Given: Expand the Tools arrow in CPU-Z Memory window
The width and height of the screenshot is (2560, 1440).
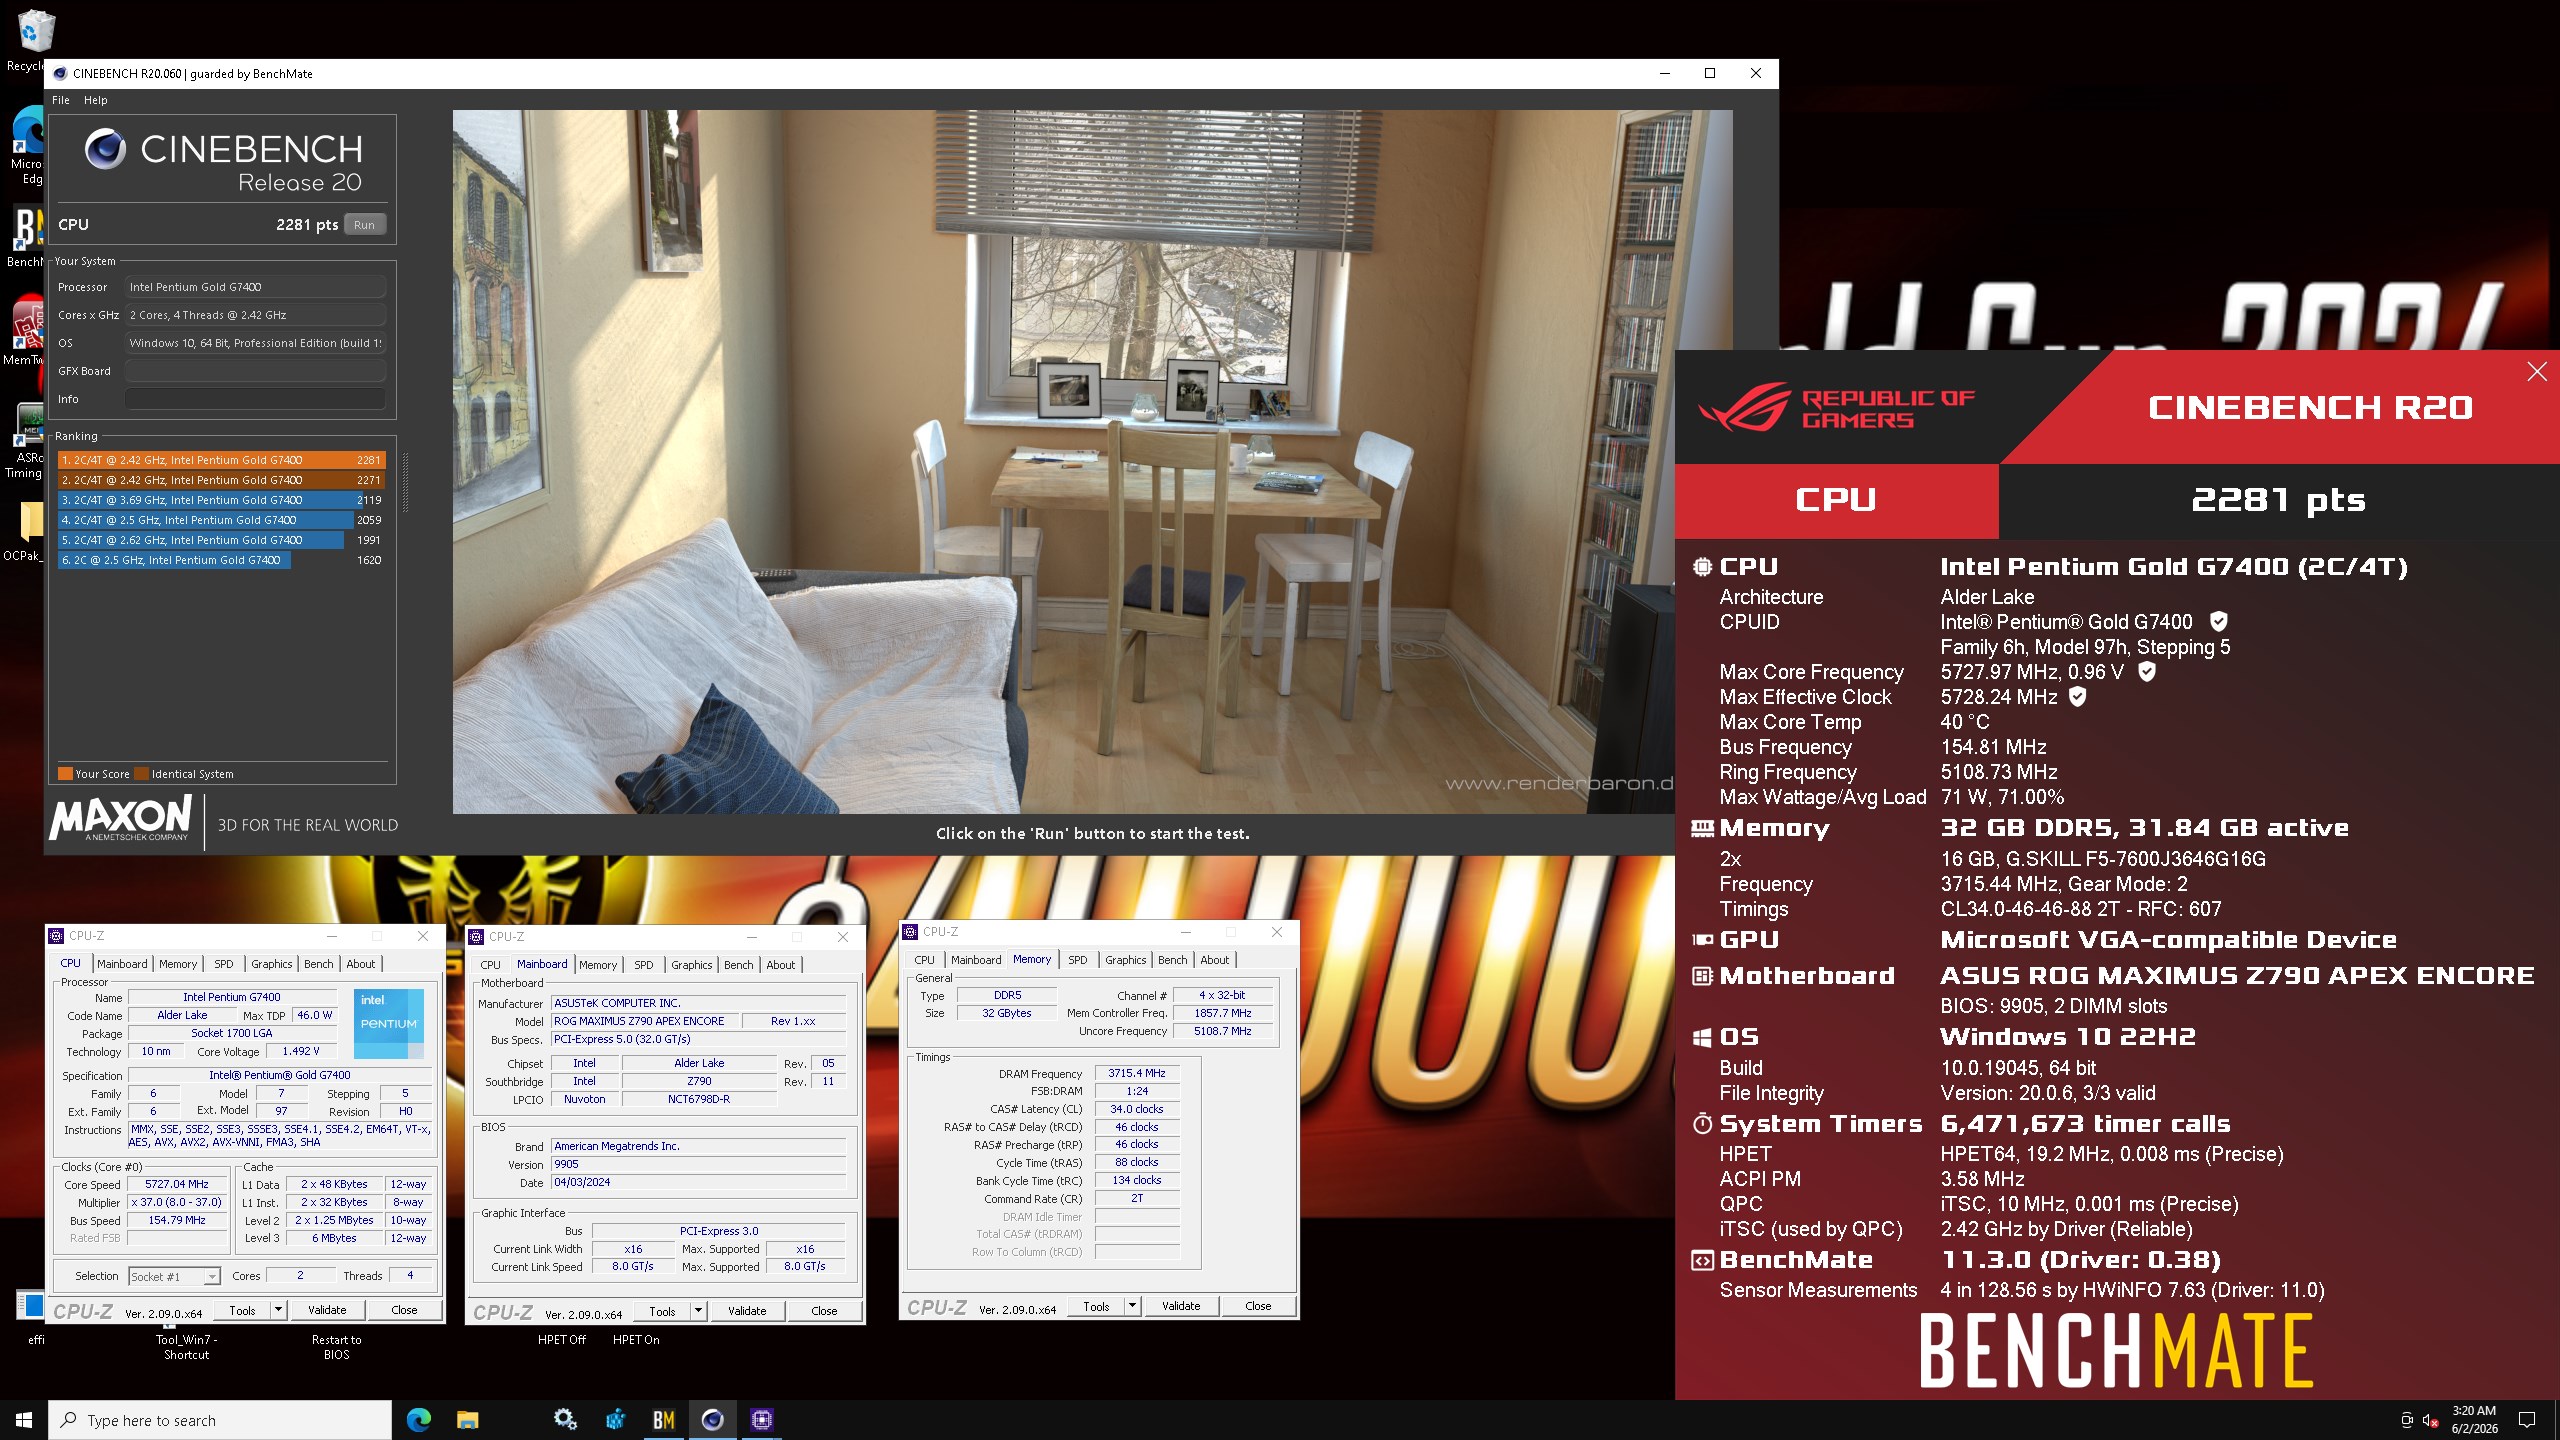Looking at the screenshot, I should [1133, 1306].
